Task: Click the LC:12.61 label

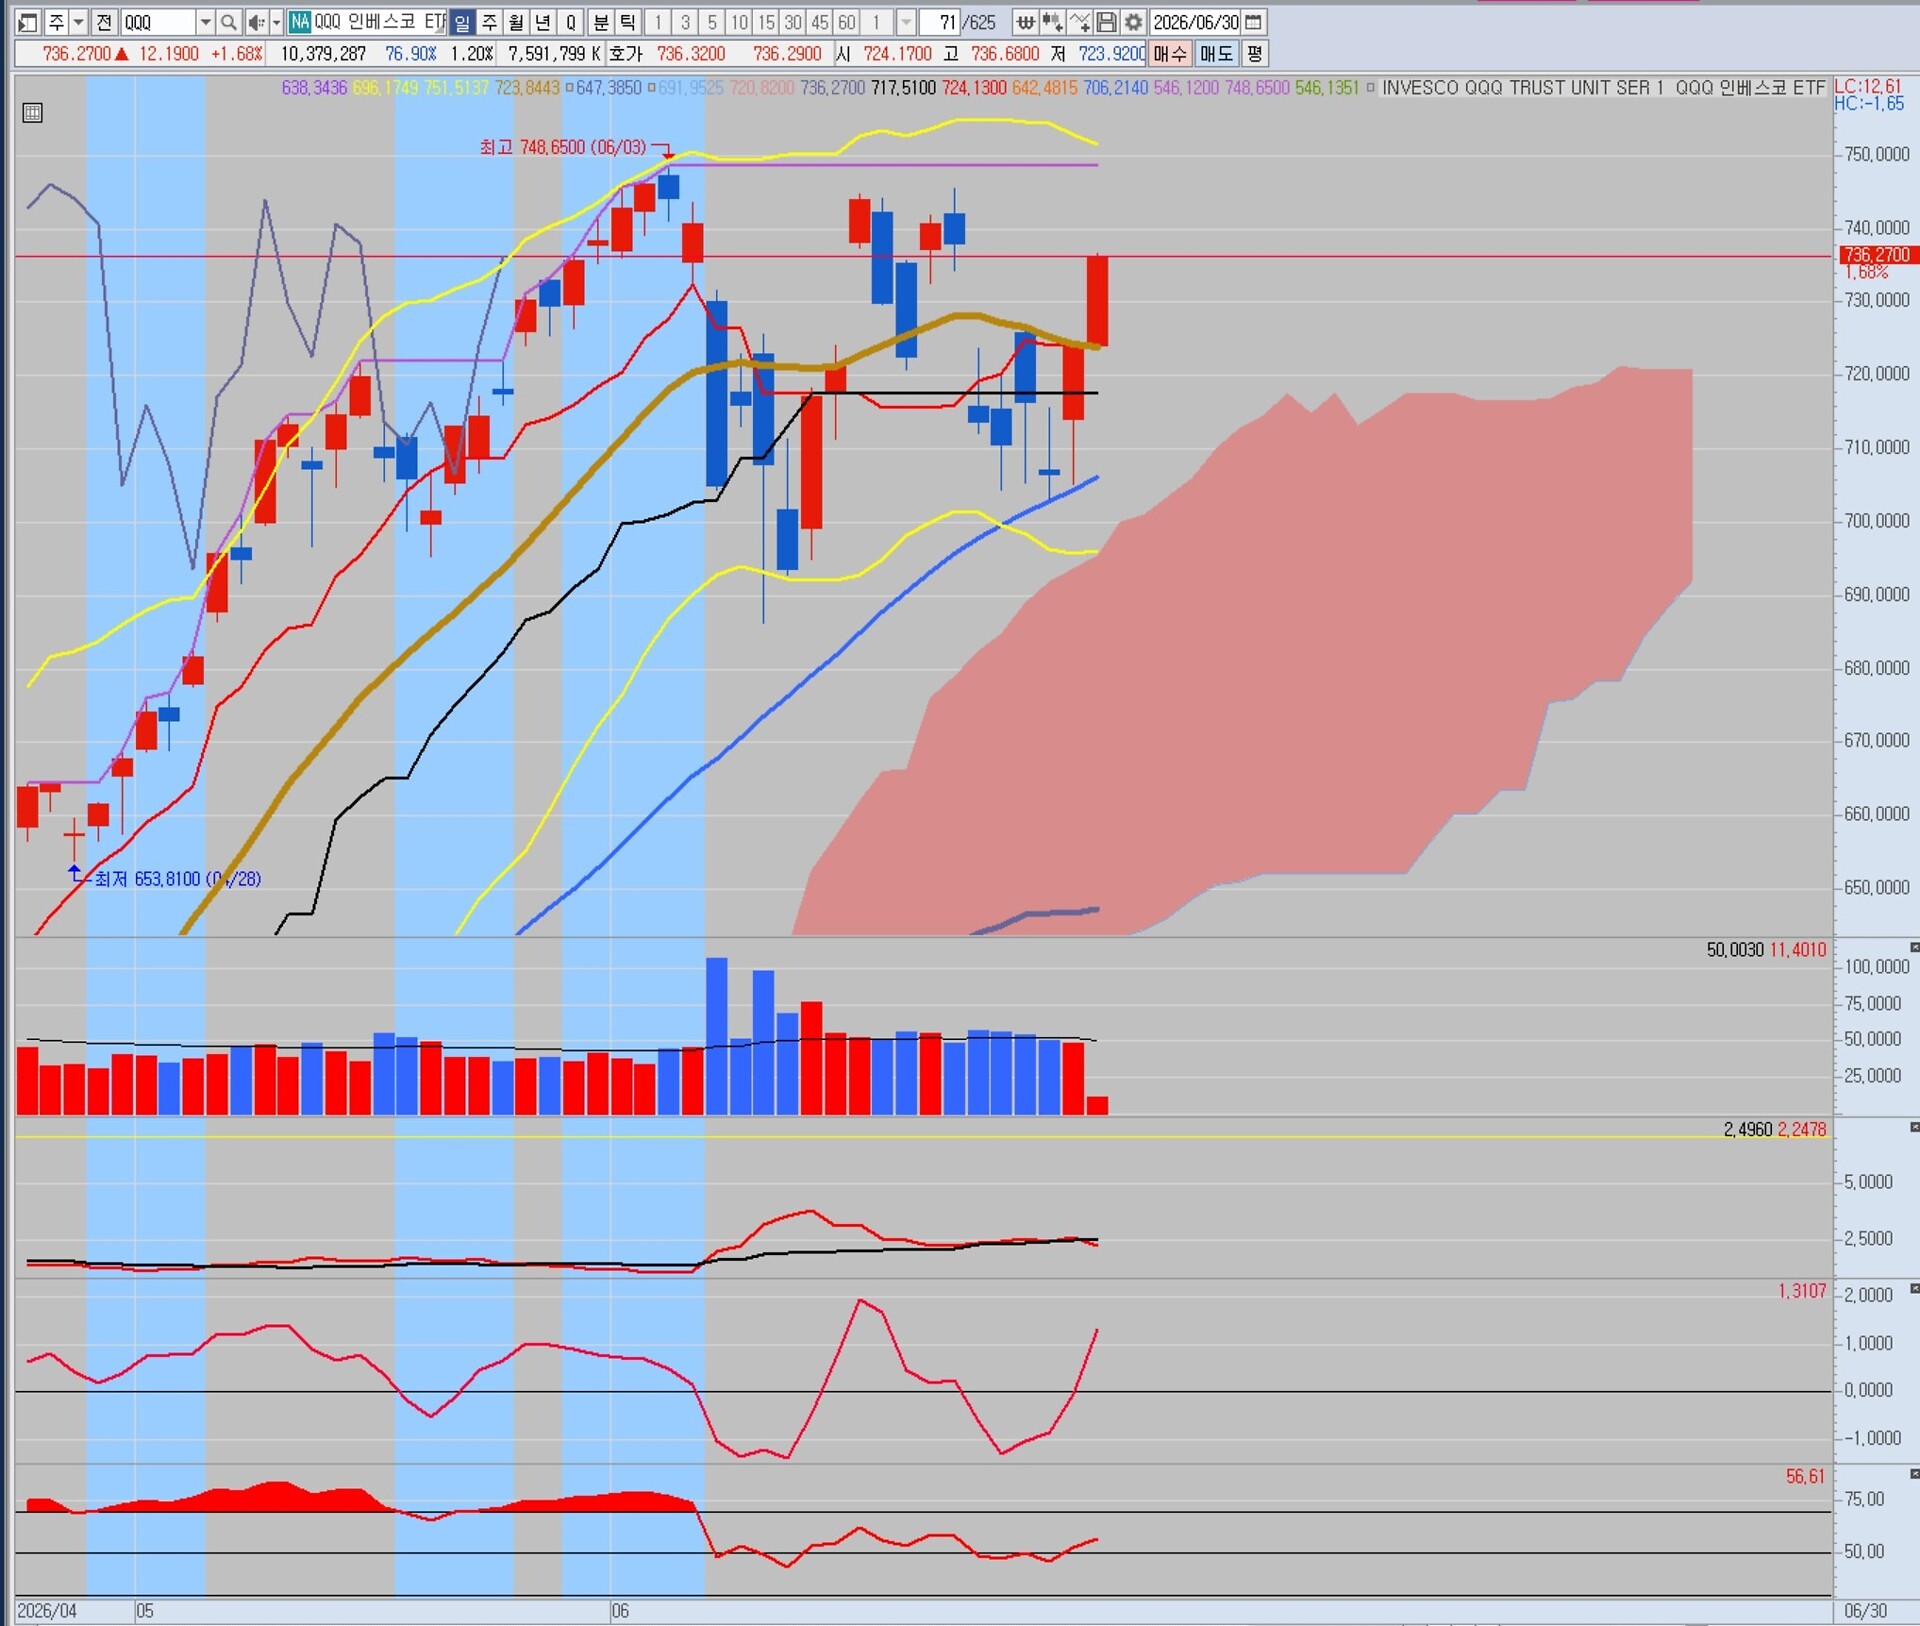Action: pyautogui.click(x=1868, y=87)
